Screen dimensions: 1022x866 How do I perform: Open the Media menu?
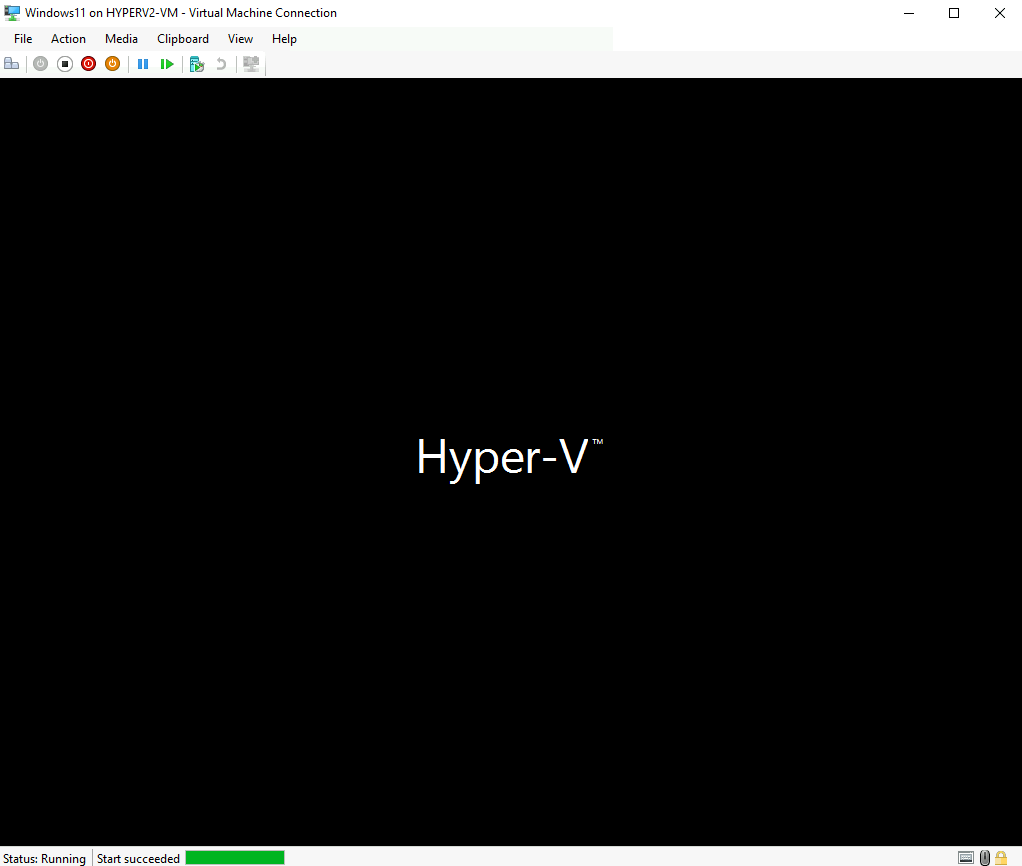(x=121, y=39)
